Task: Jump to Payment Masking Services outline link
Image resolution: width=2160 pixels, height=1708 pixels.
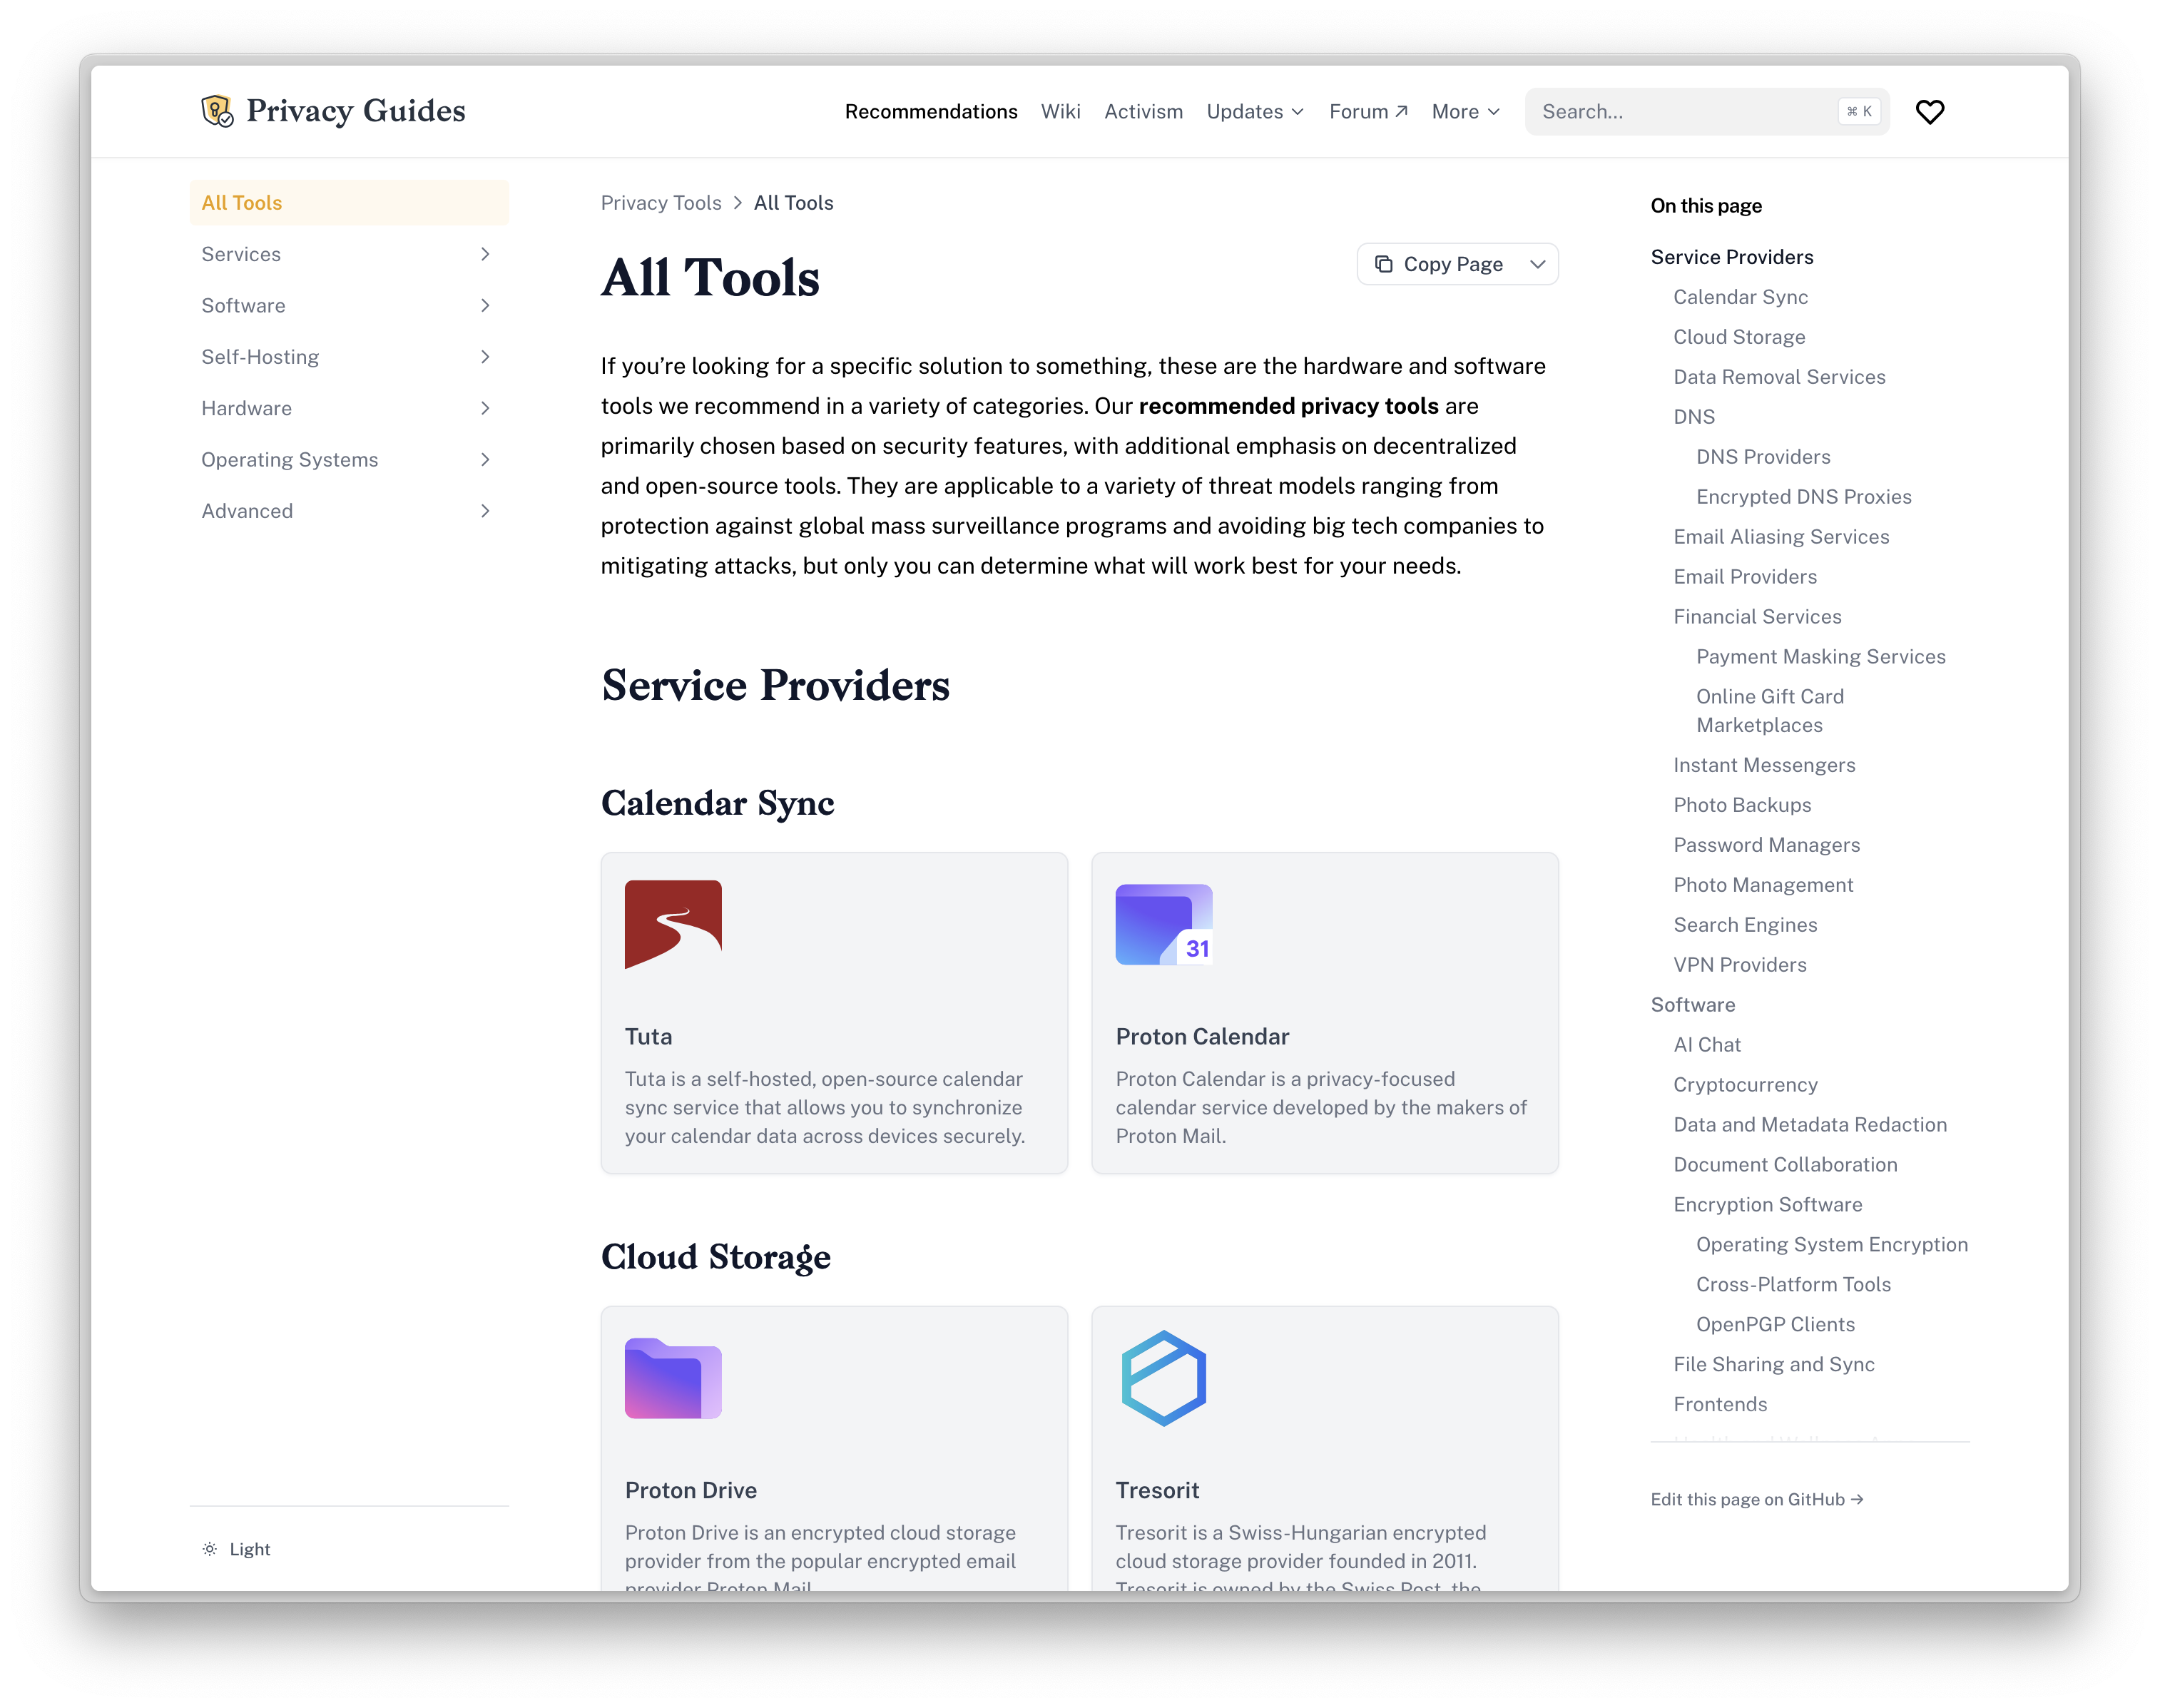Action: click(x=1821, y=657)
